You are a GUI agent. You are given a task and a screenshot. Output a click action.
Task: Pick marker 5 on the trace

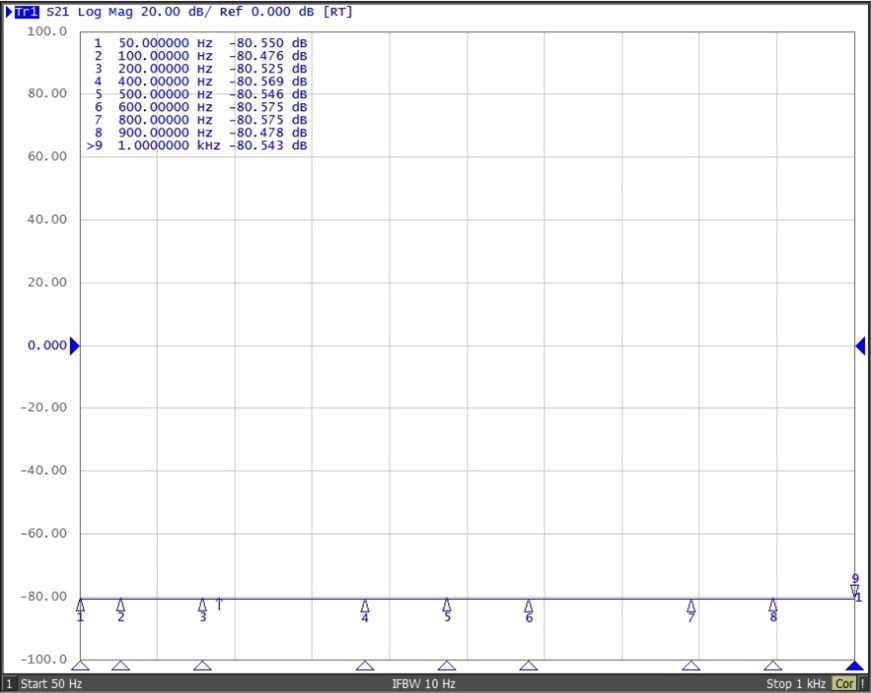447,606
